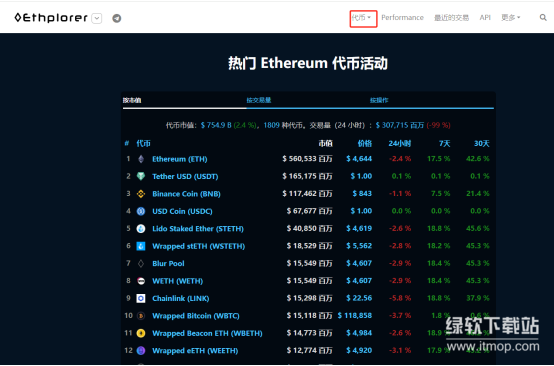Screen dimensions: 554x366
Task: Click the Lido Staked Ether icon
Action: tap(141, 229)
